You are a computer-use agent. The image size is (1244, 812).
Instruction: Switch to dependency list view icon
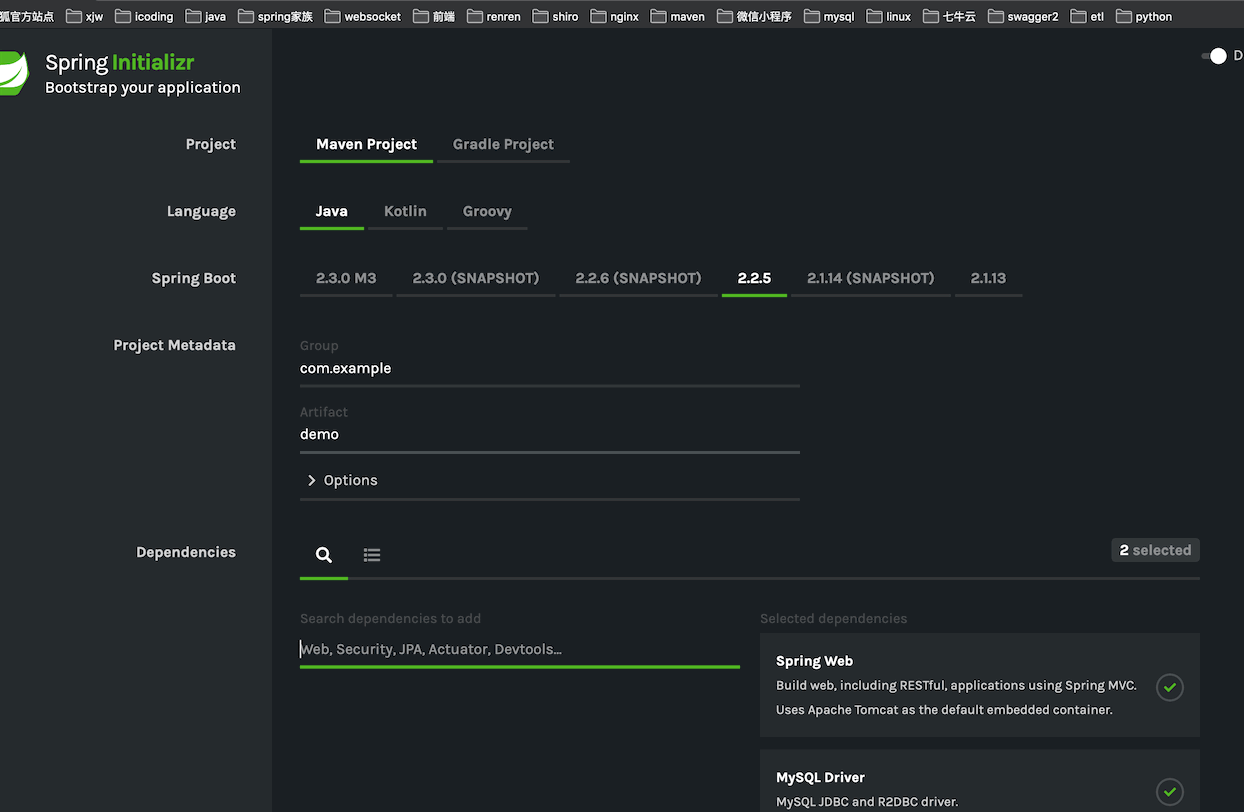372,555
